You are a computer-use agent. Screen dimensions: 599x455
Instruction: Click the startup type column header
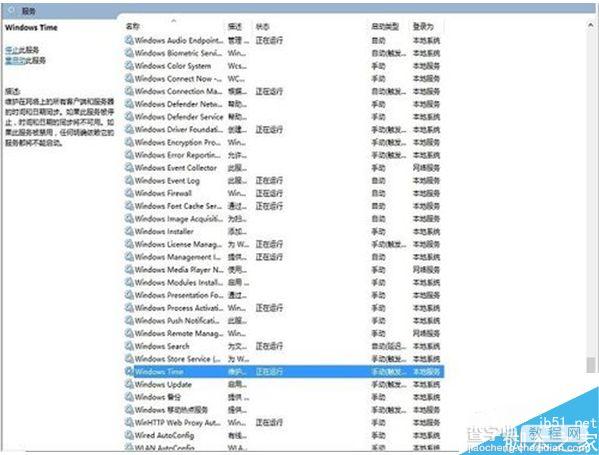[x=385, y=26]
